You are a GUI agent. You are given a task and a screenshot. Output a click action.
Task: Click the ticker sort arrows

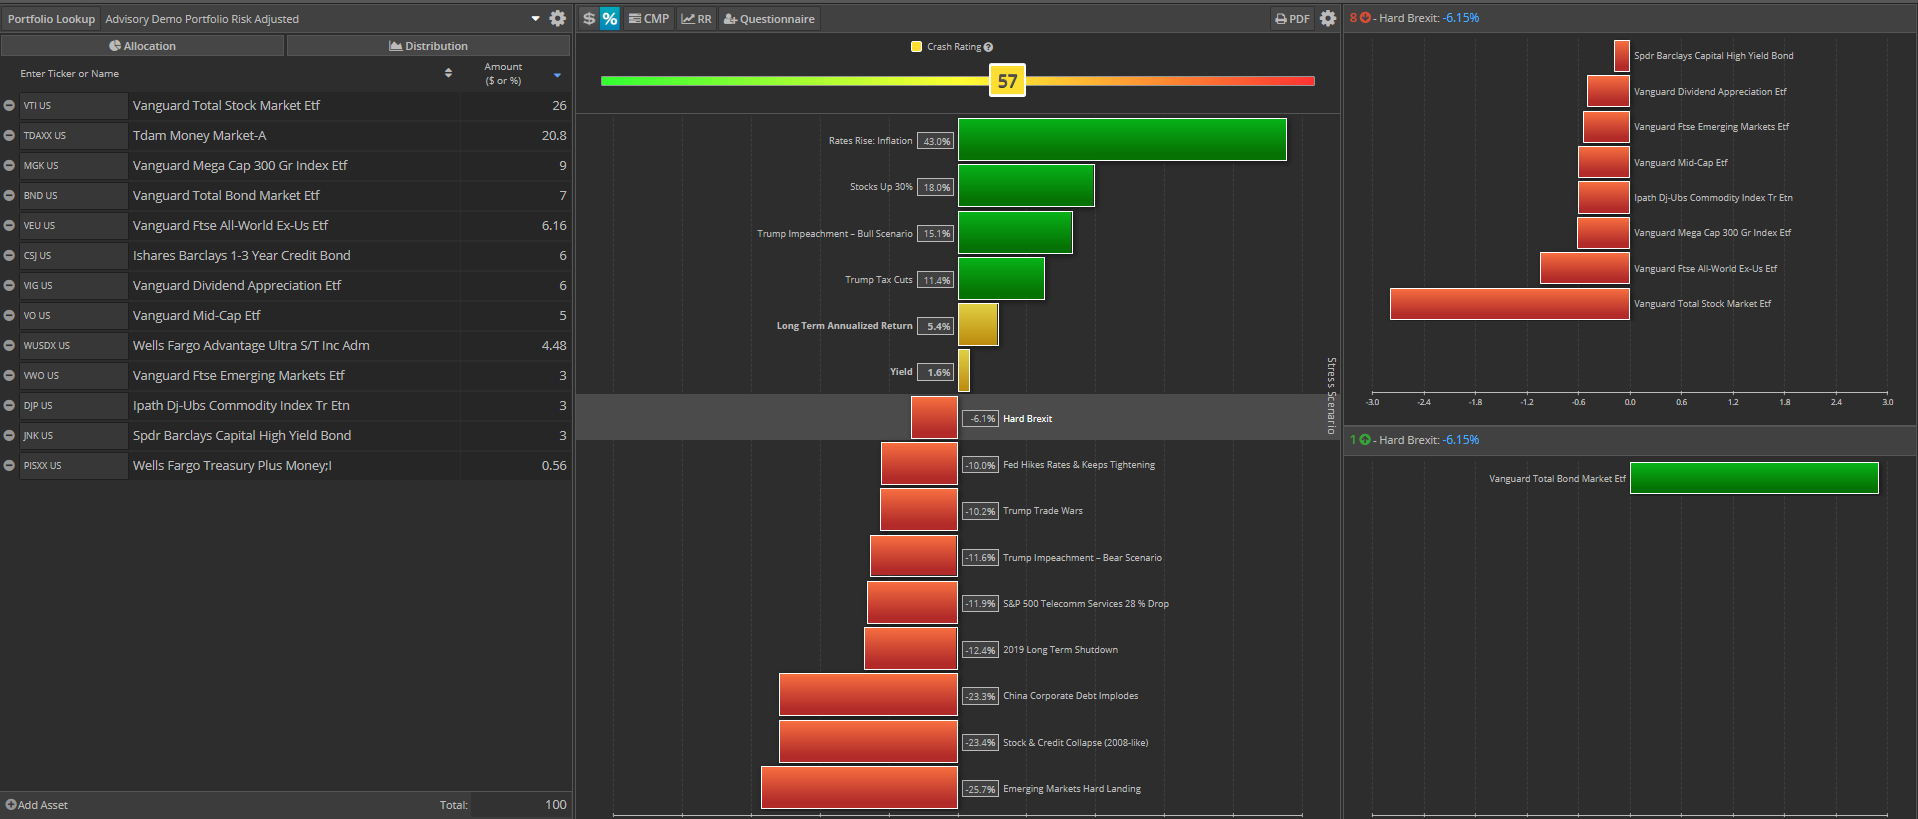[448, 73]
